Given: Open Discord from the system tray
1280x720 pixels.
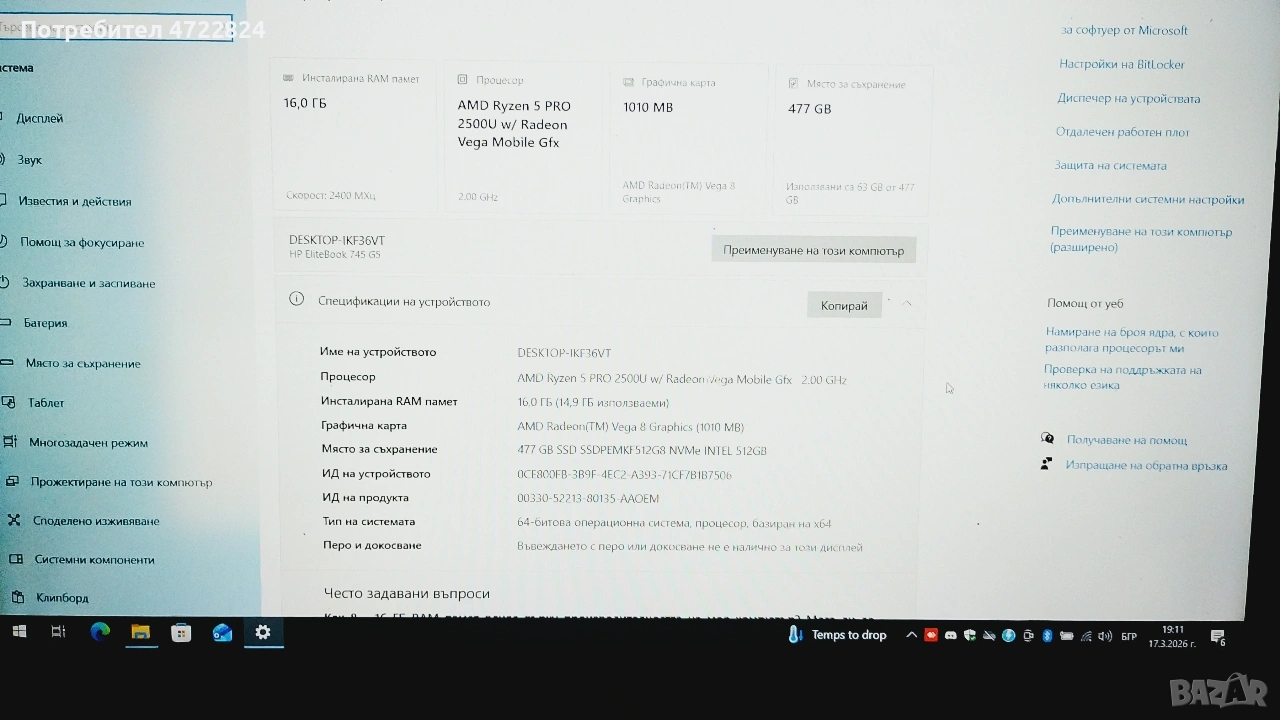Looking at the screenshot, I should point(950,635).
